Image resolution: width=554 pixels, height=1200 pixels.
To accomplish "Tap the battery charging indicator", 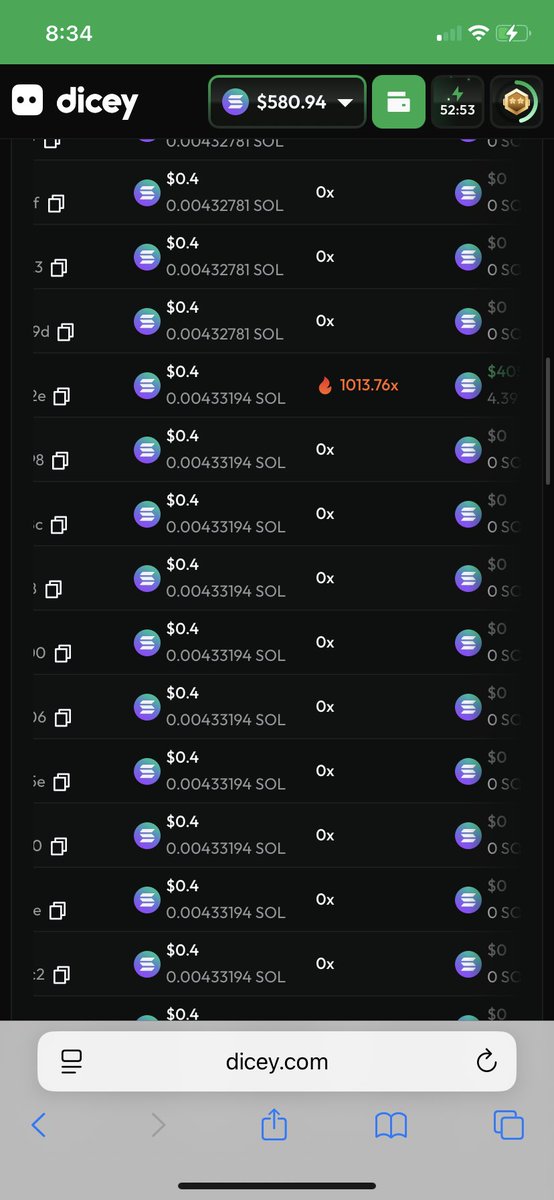I will 512,33.
